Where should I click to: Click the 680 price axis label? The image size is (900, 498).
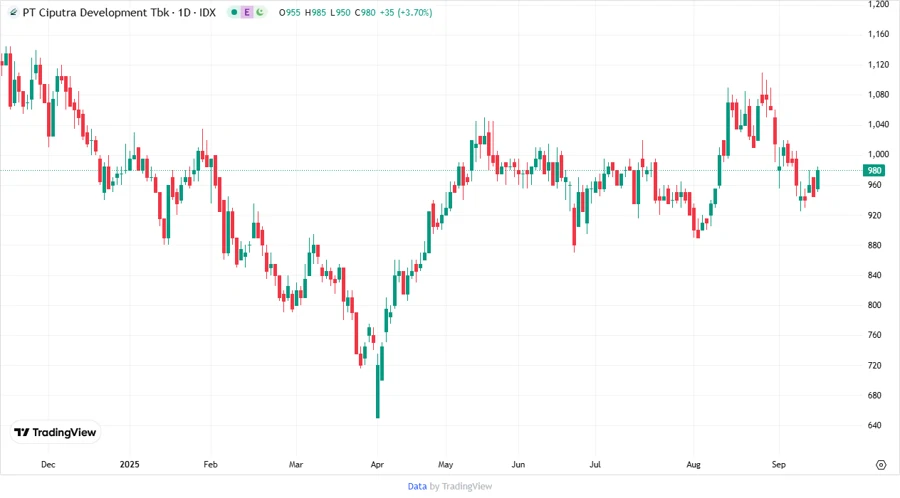[874, 395]
